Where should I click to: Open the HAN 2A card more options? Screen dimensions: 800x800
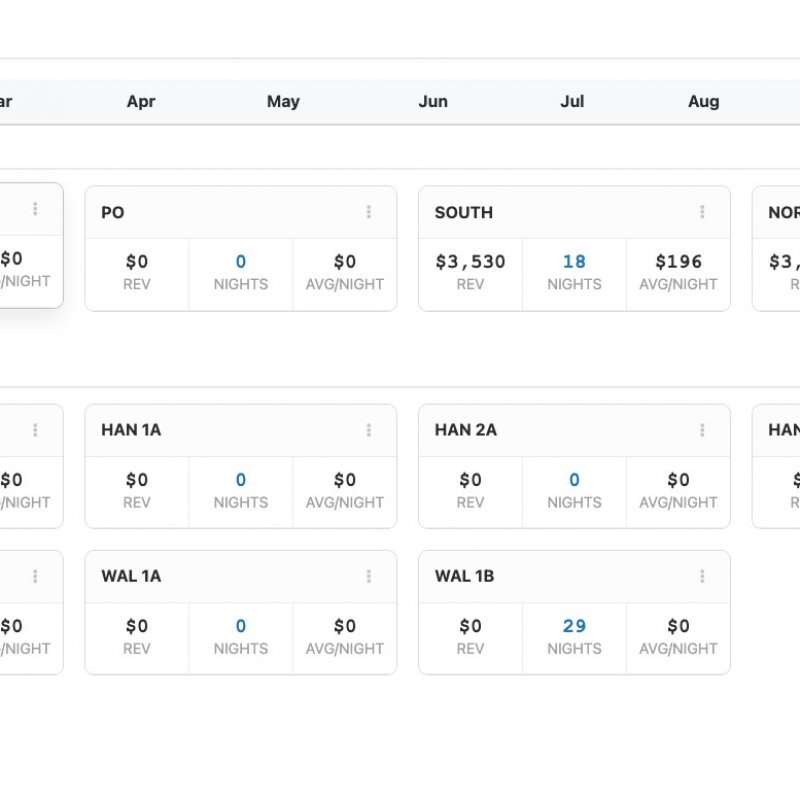coord(702,430)
